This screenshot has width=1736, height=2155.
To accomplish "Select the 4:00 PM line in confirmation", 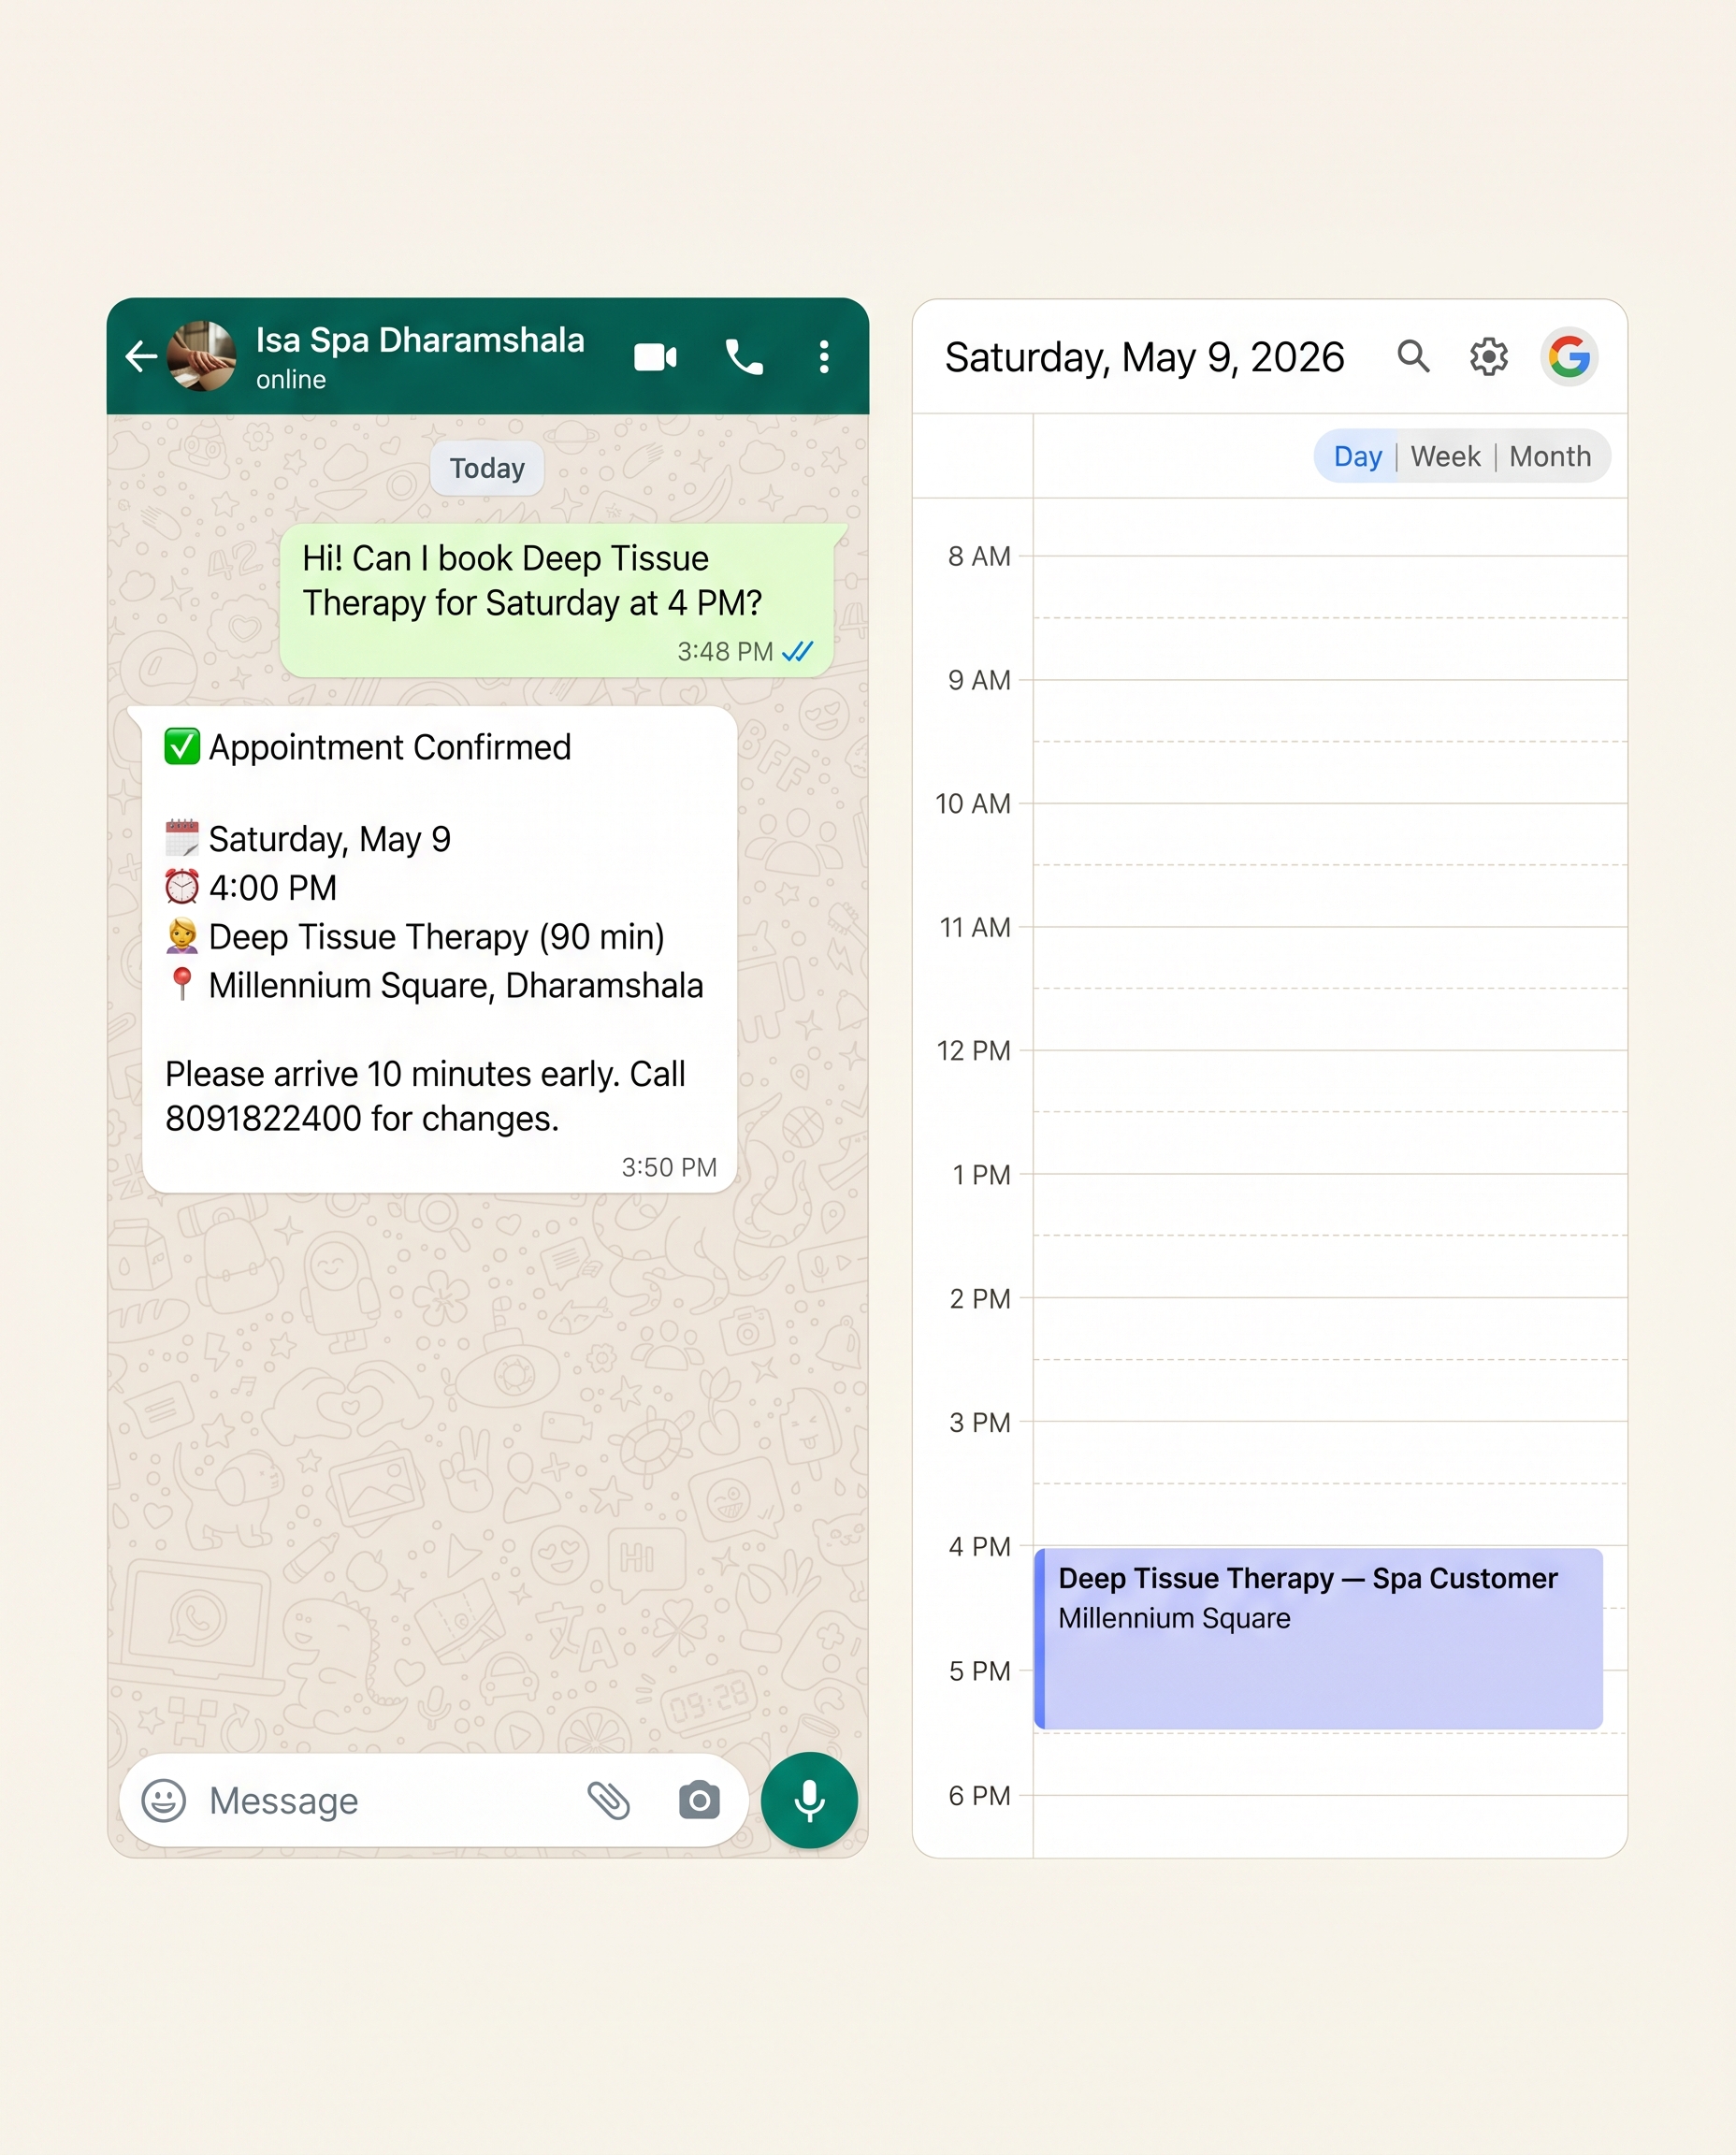I will [273, 888].
